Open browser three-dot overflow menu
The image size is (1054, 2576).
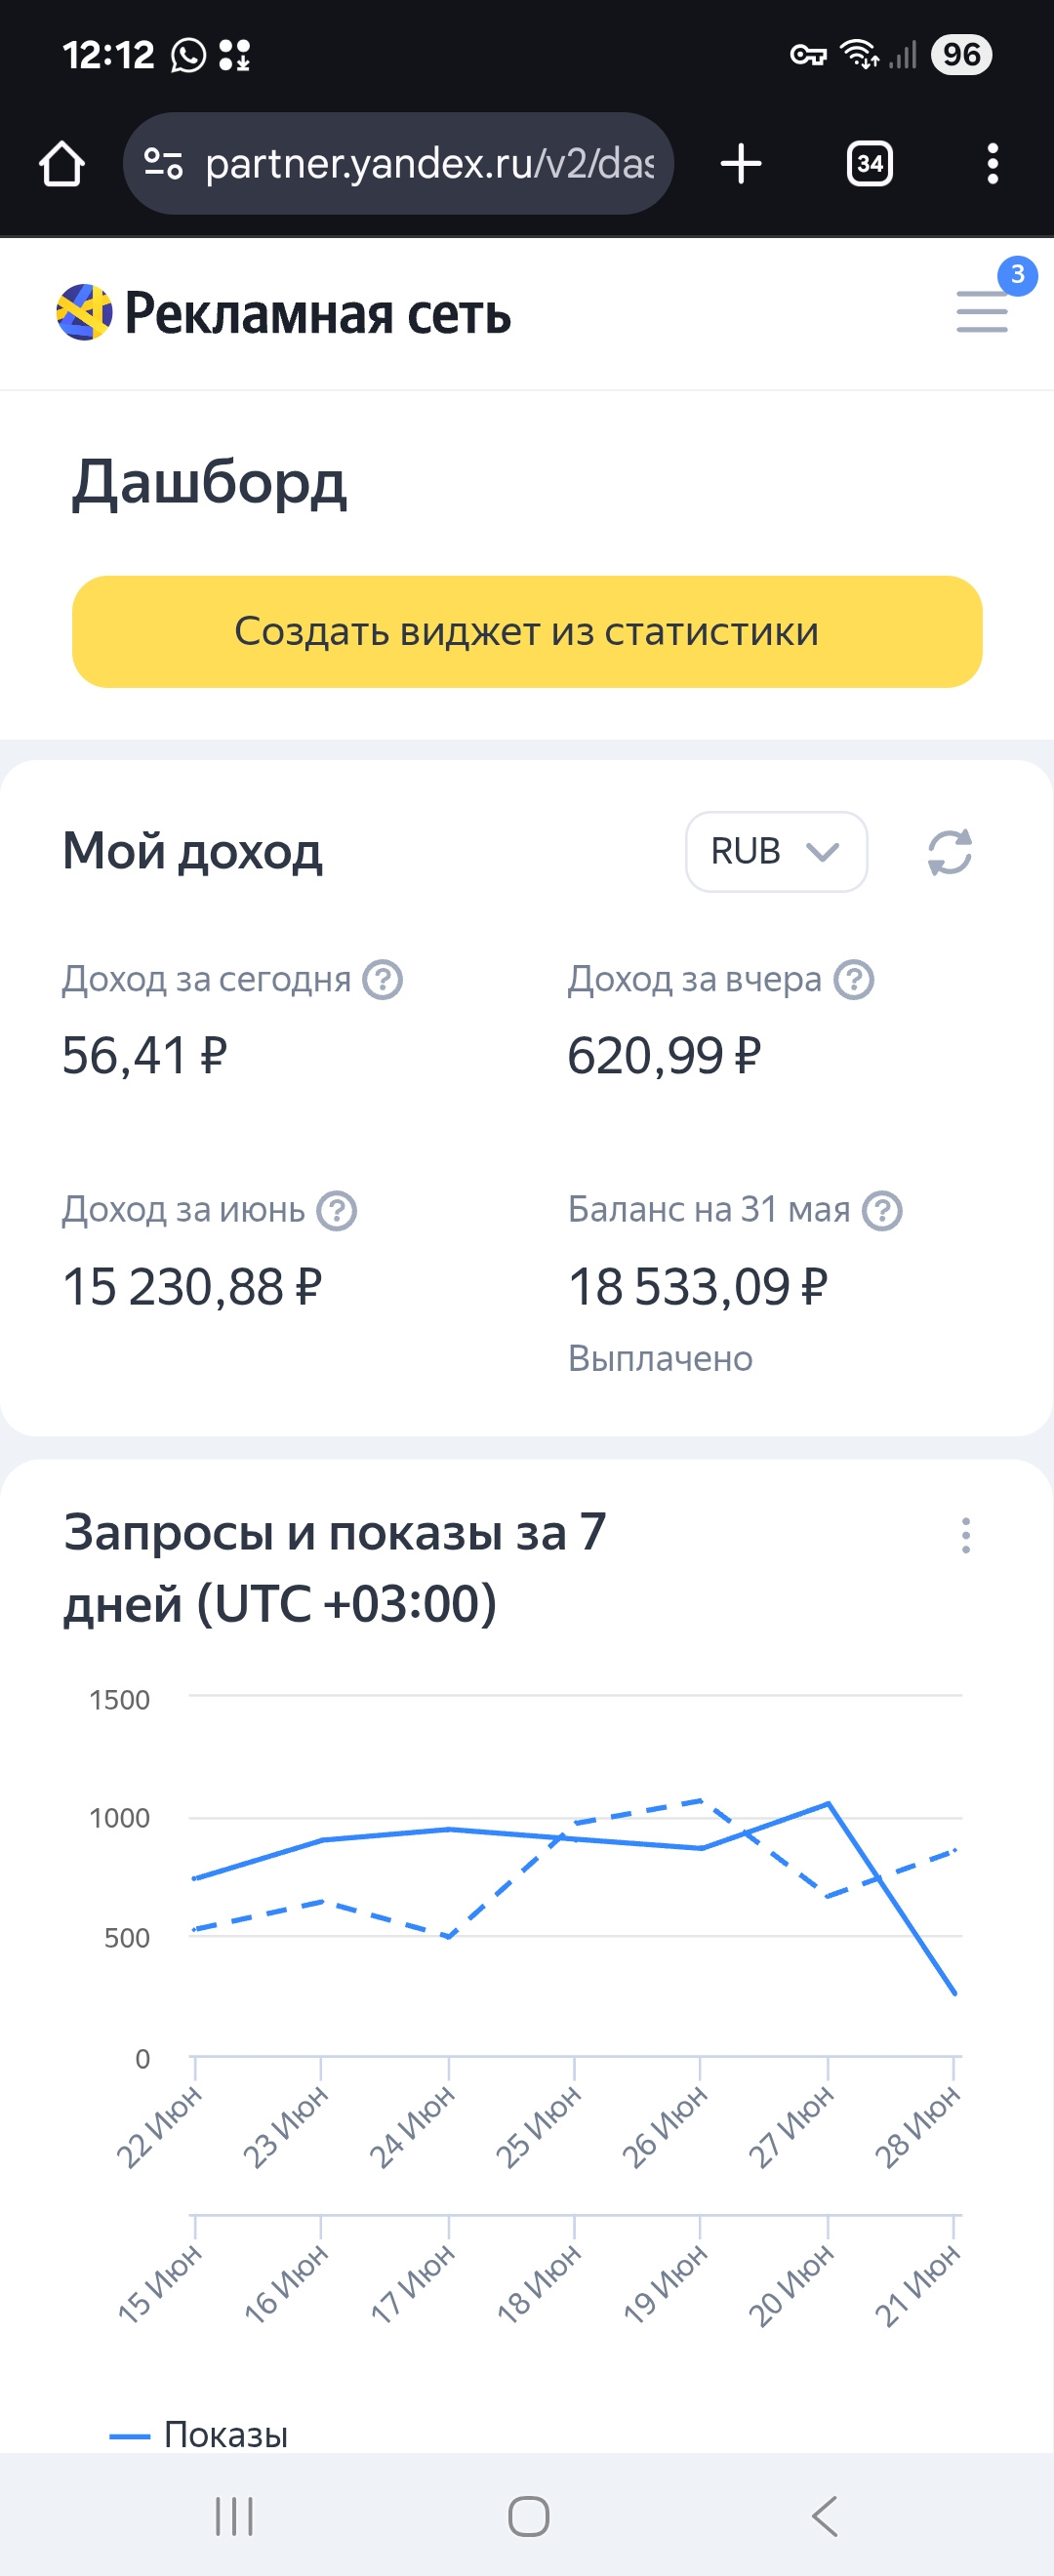(x=992, y=163)
